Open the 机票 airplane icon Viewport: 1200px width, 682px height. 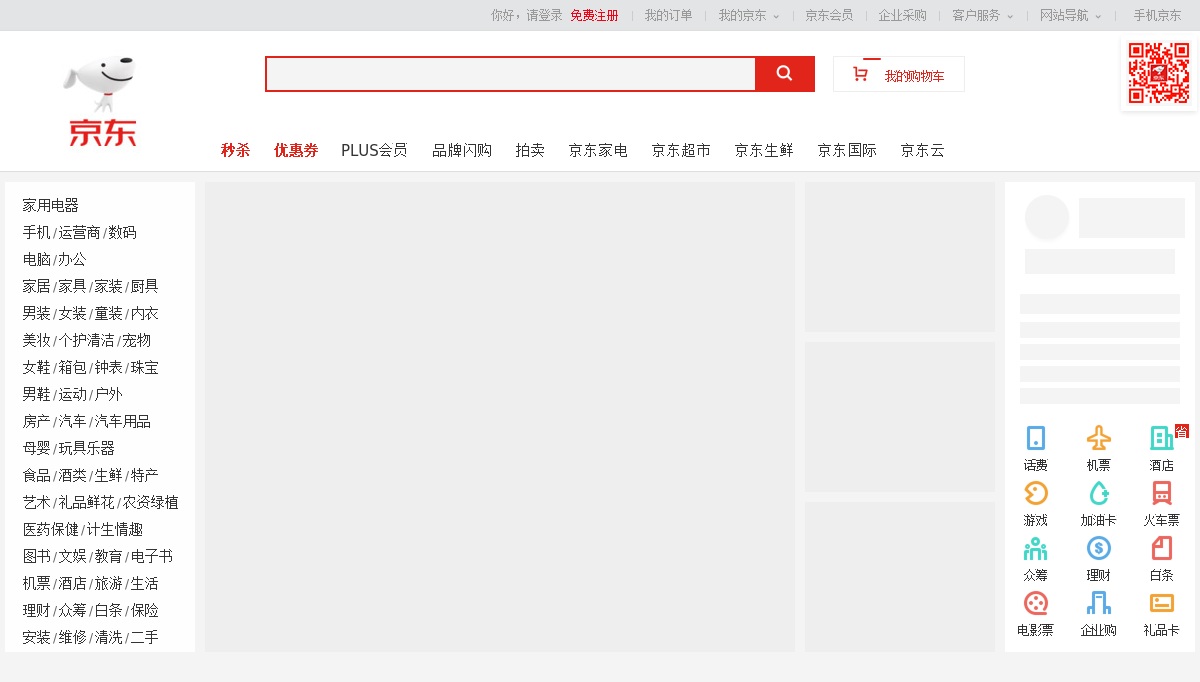(x=1099, y=438)
